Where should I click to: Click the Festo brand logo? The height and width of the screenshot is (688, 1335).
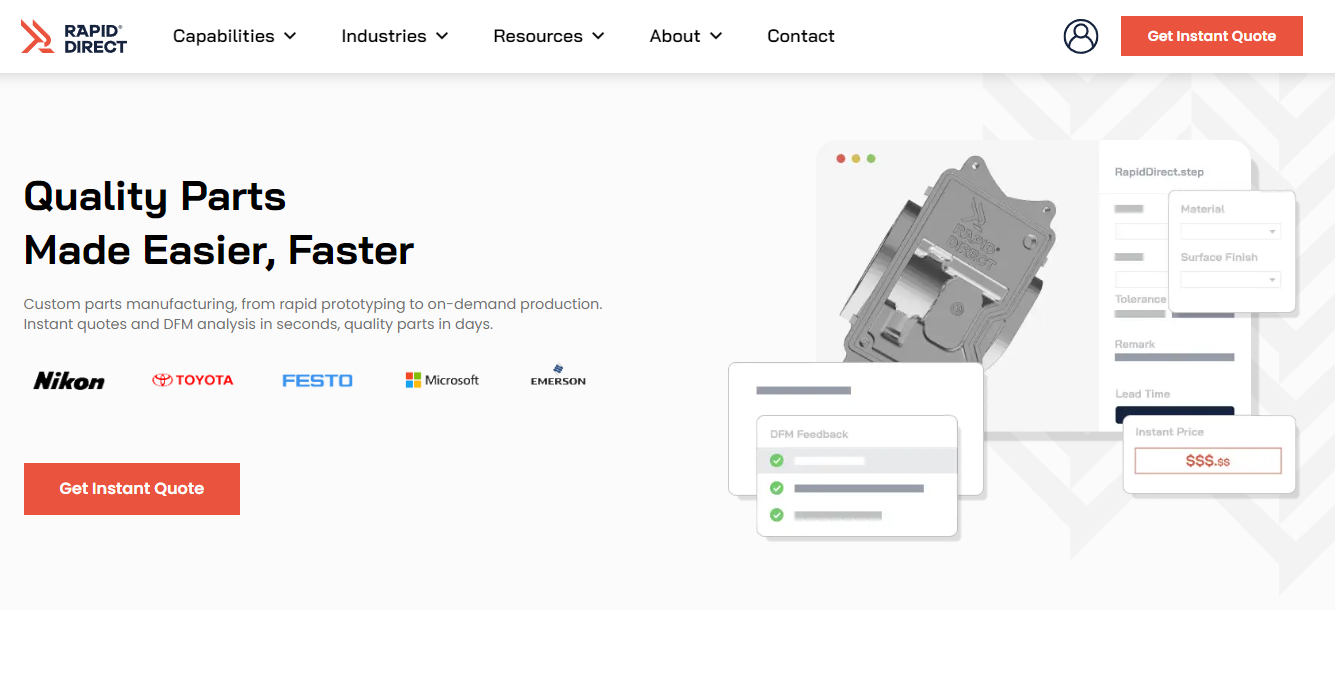click(x=317, y=380)
